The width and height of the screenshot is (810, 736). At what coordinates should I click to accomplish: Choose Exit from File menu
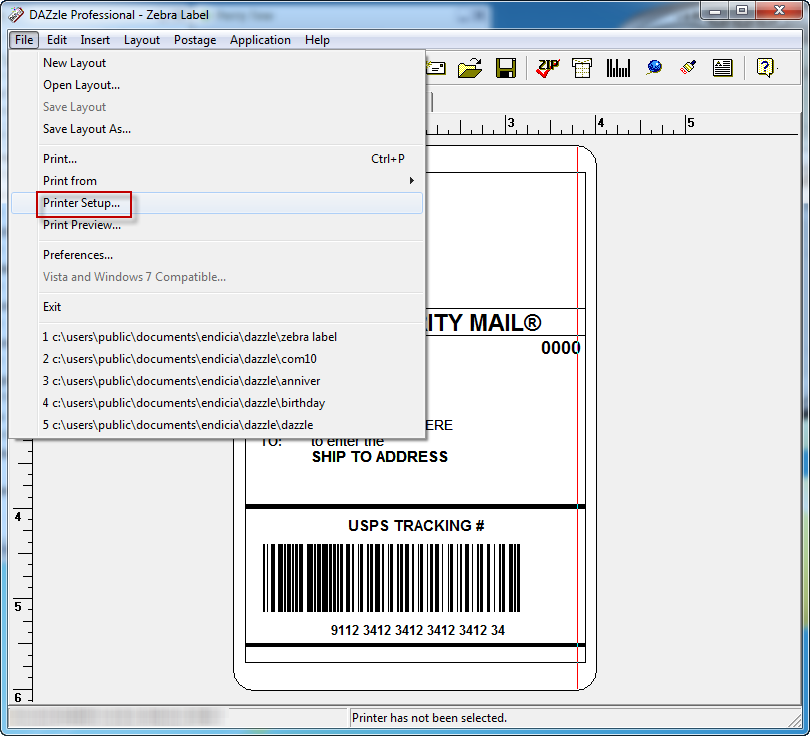217,307
